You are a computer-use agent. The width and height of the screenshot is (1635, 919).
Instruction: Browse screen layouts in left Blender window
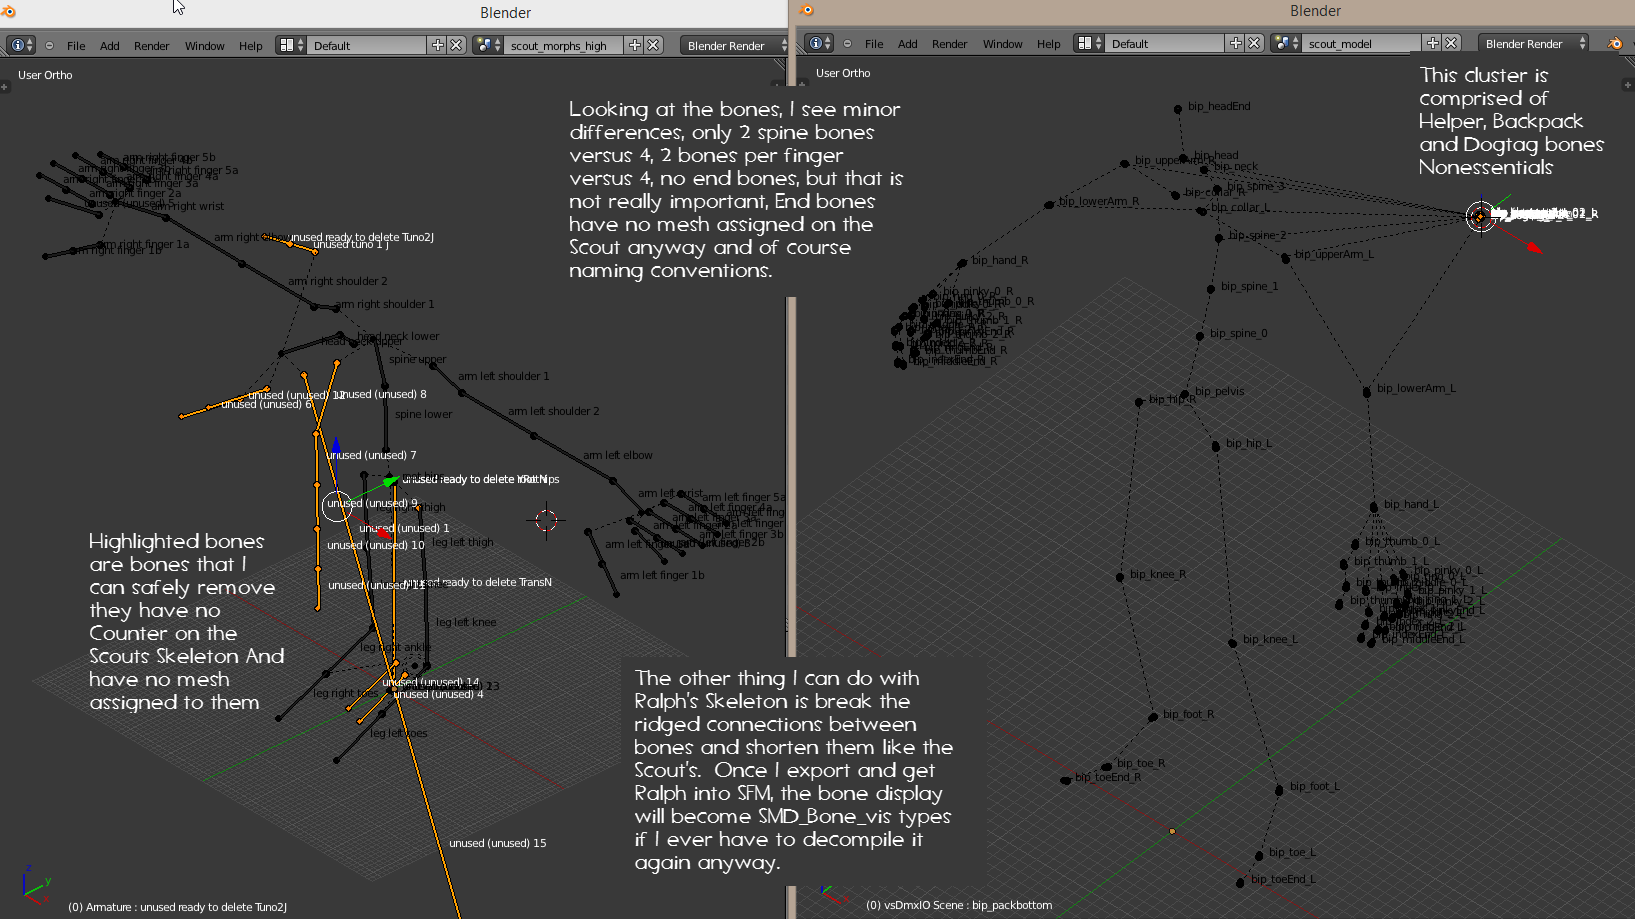coord(291,45)
